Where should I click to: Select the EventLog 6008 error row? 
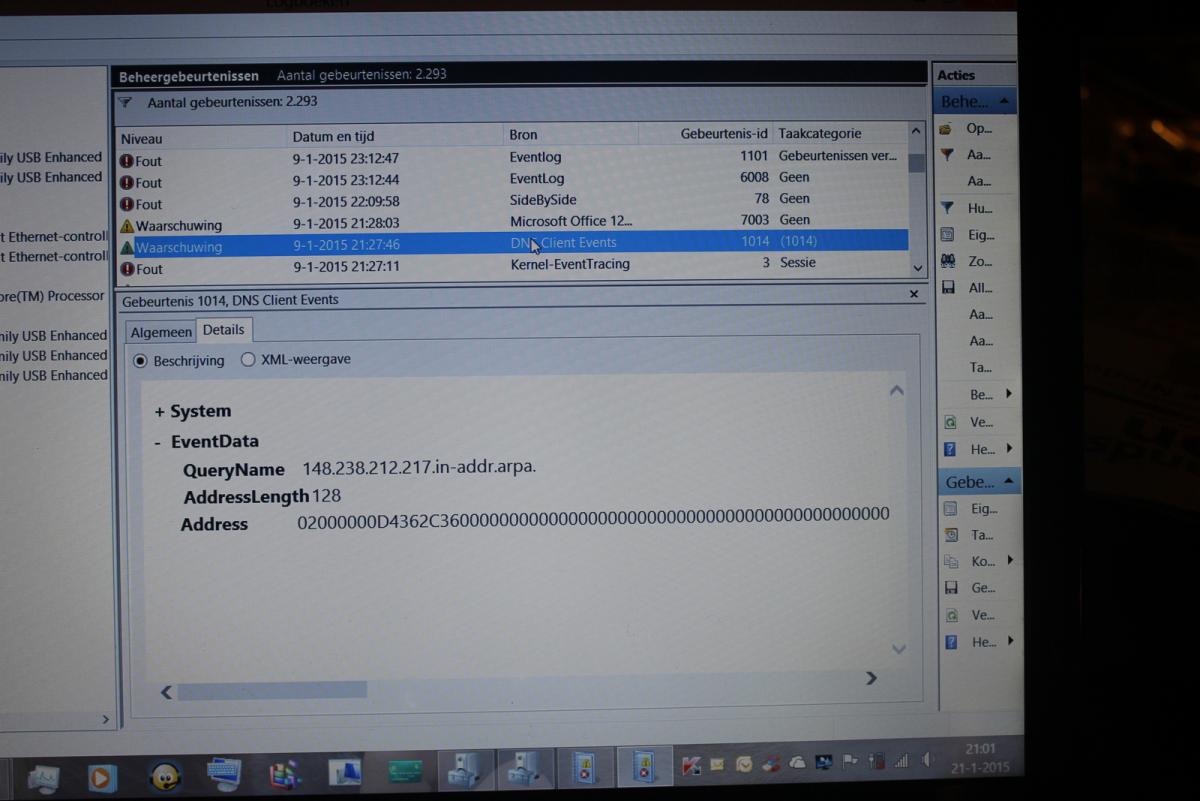click(x=513, y=180)
